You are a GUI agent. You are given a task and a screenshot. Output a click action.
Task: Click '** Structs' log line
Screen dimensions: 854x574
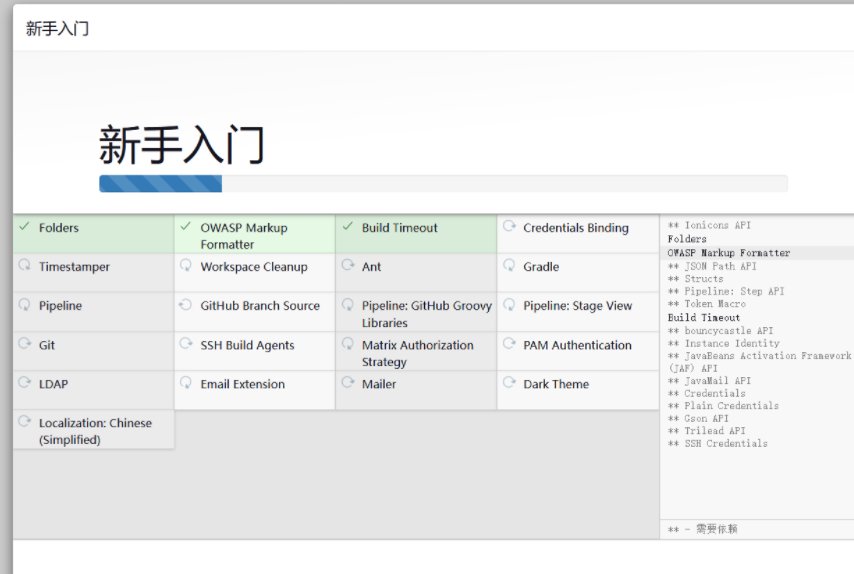(696, 279)
